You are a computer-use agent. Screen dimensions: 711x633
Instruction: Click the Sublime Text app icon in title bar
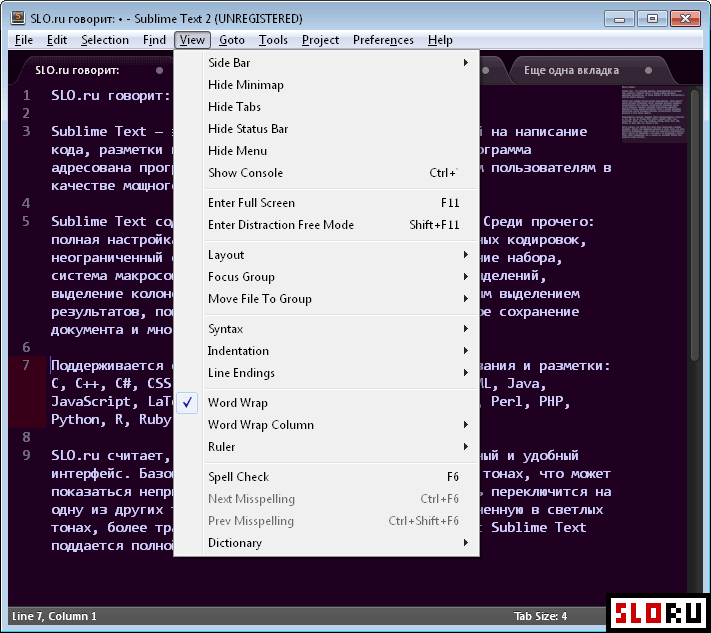[x=18, y=18]
